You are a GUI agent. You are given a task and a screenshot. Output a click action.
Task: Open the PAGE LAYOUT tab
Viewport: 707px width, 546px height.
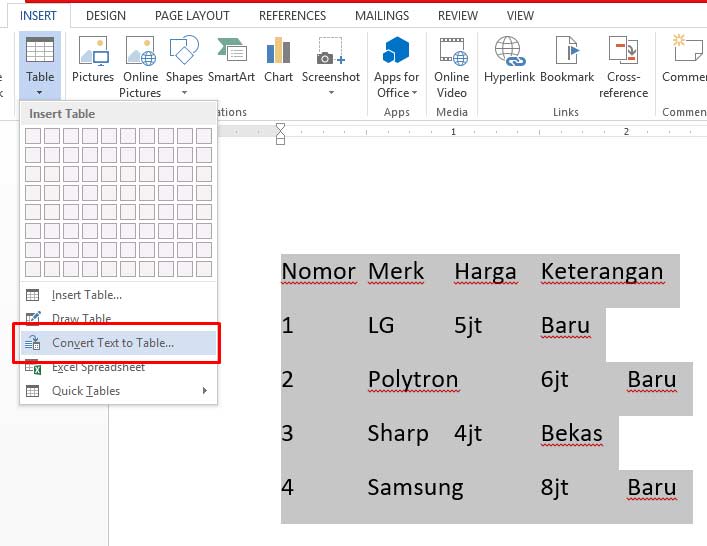[x=192, y=16]
